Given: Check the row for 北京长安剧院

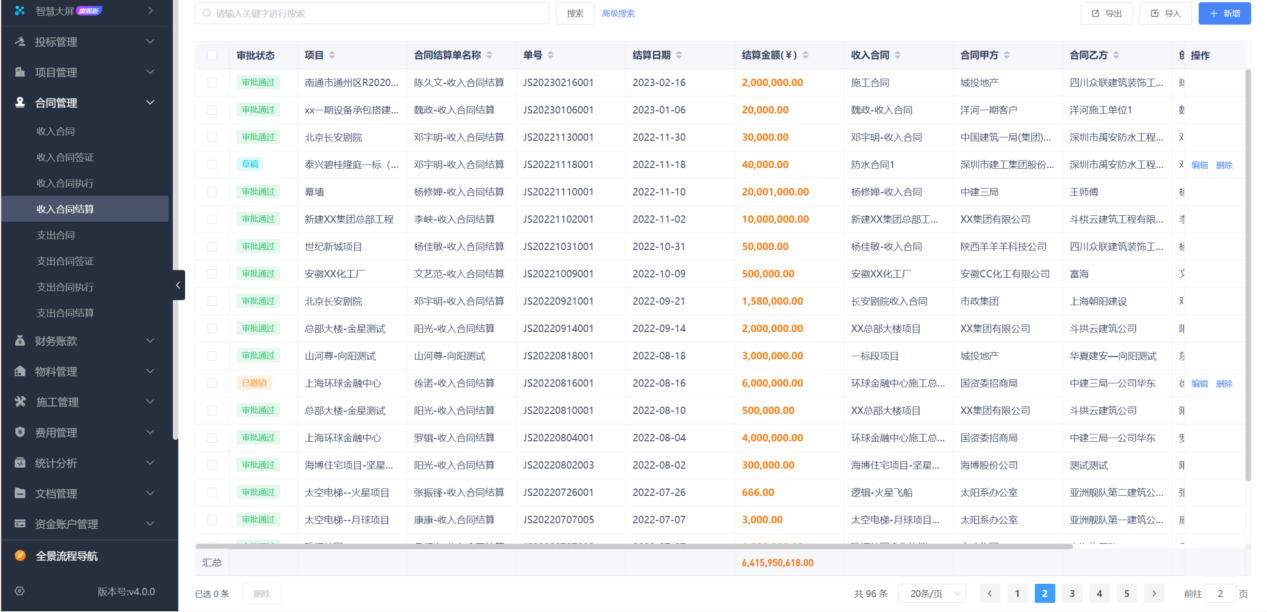Looking at the screenshot, I should [x=213, y=135].
